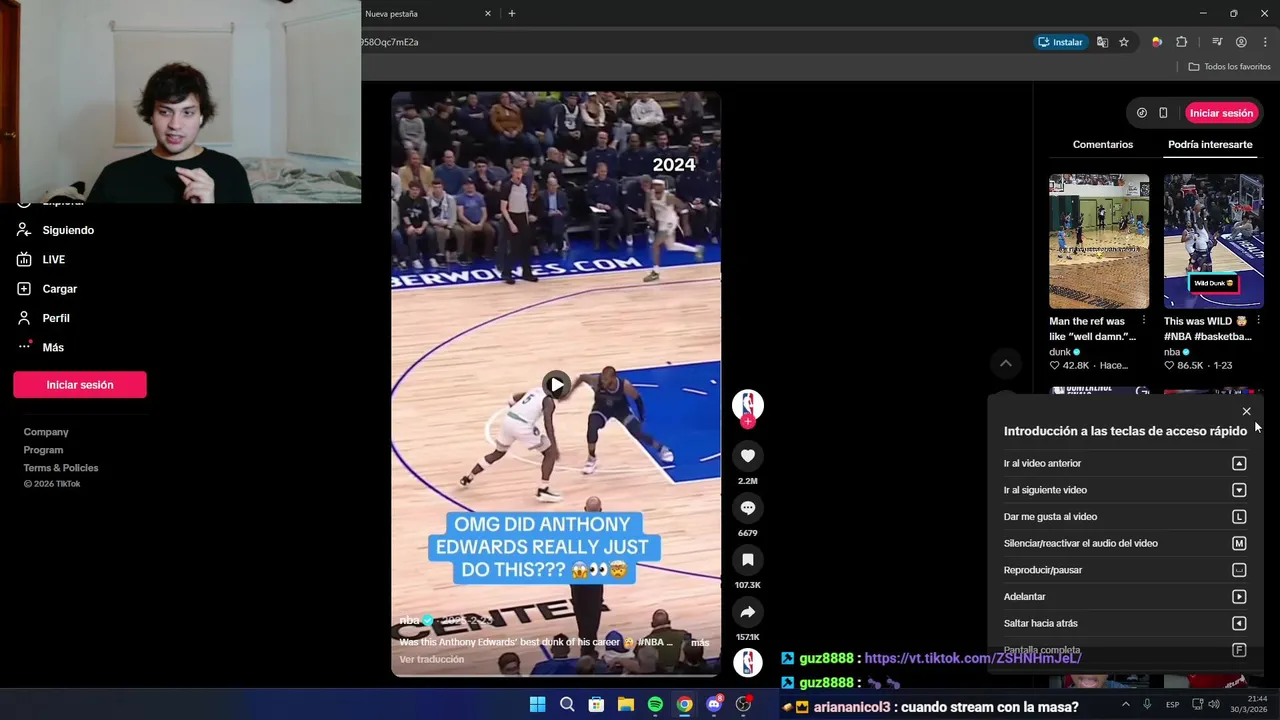Open the tiktok.com link in chat
Screen dimensions: 1280x720
point(972,658)
